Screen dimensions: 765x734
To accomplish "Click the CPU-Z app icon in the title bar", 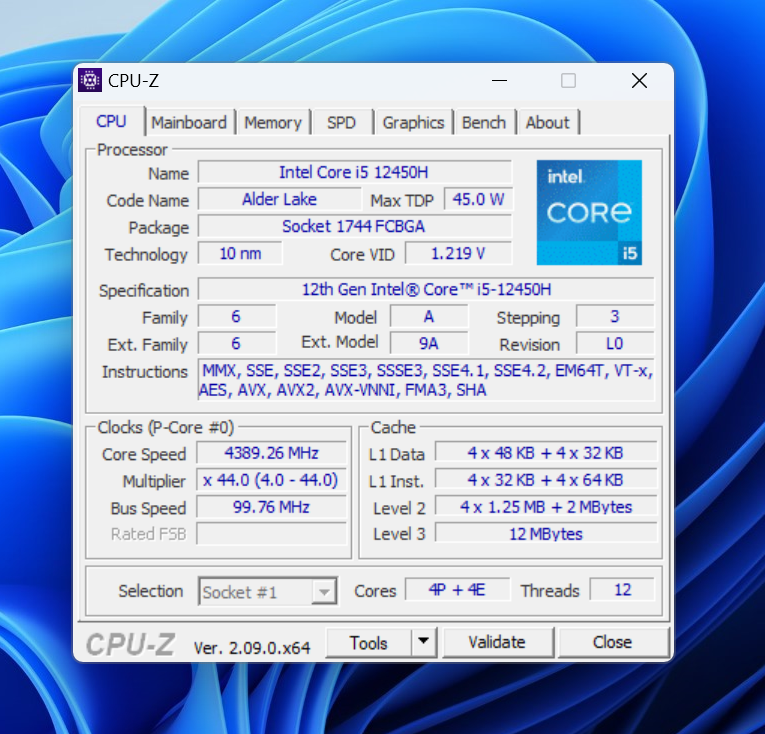I will tap(90, 80).
